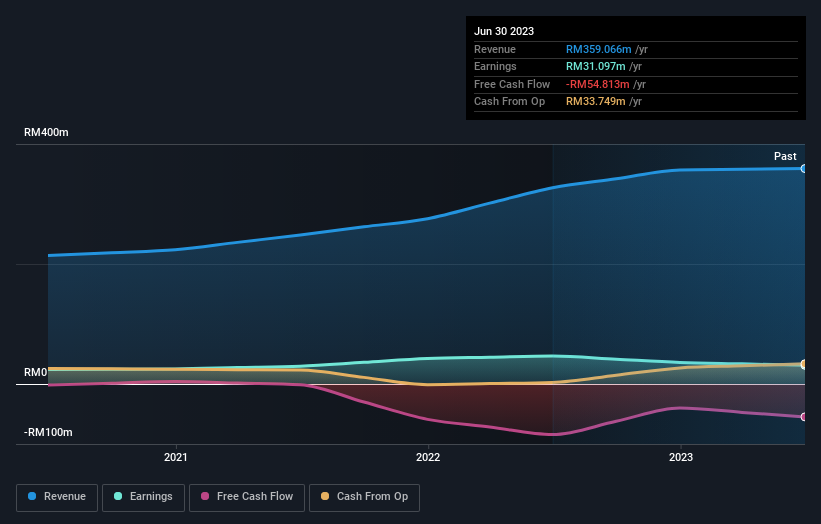Click the Past label on chart
821x524 pixels.
coord(785,156)
